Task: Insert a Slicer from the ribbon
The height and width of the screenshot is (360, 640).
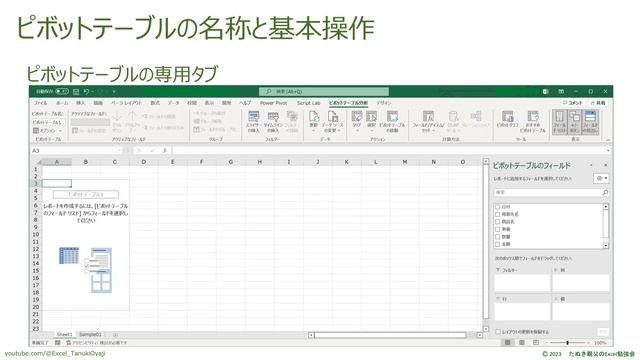Action: click(x=253, y=122)
